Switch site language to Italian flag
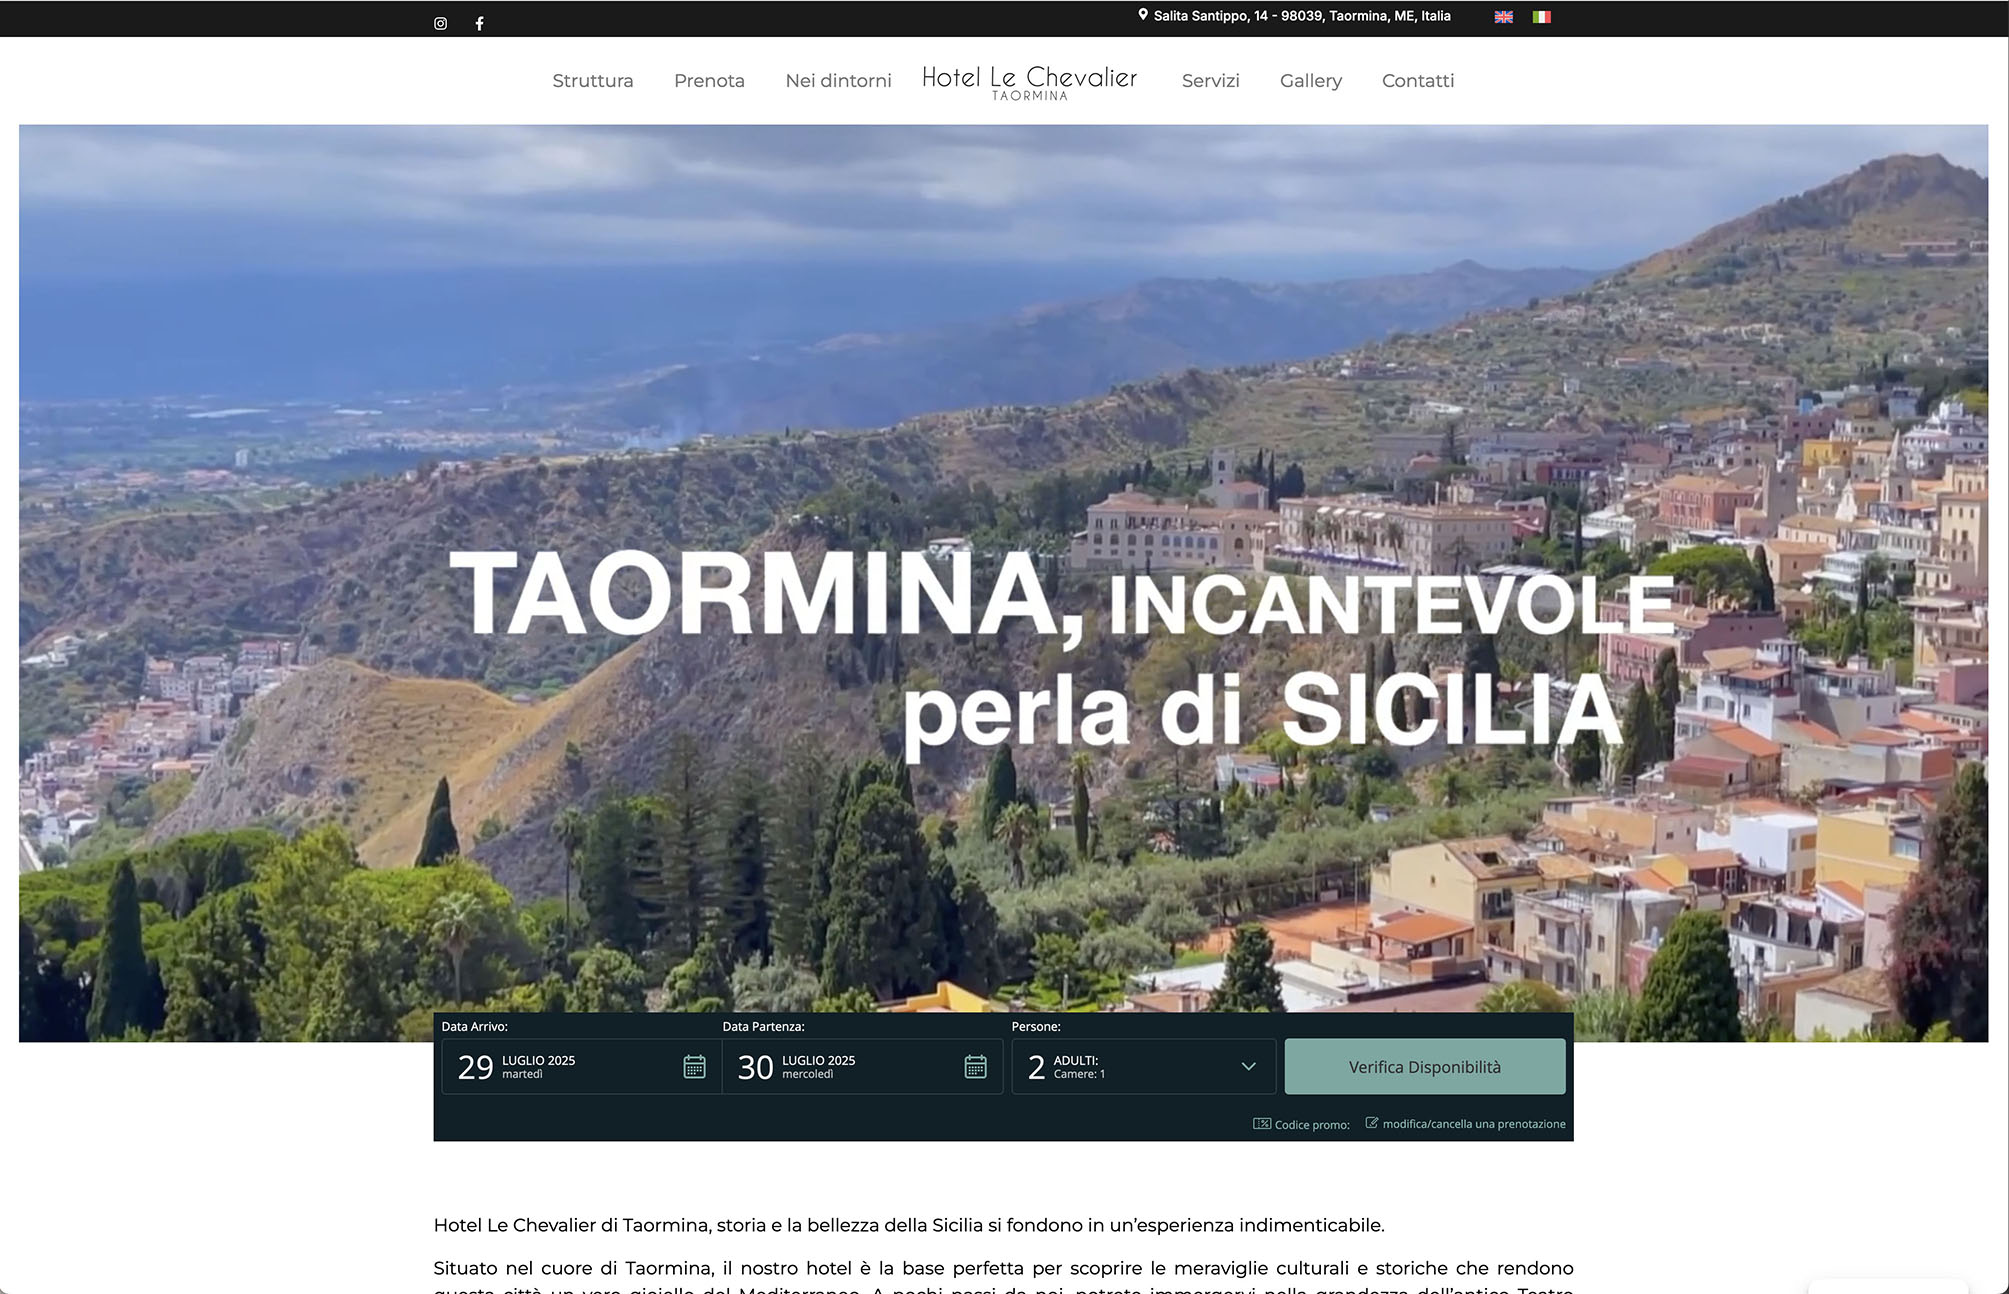This screenshot has width=2009, height=1294. 1541,17
